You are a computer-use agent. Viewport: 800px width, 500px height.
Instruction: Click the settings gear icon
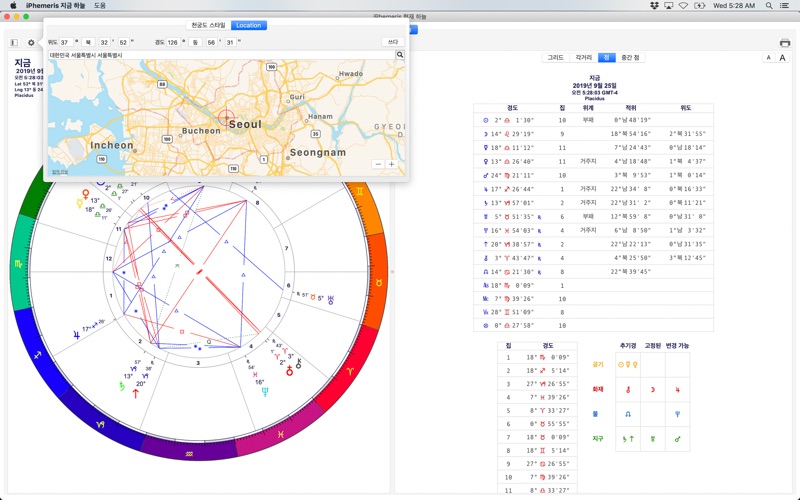31,43
